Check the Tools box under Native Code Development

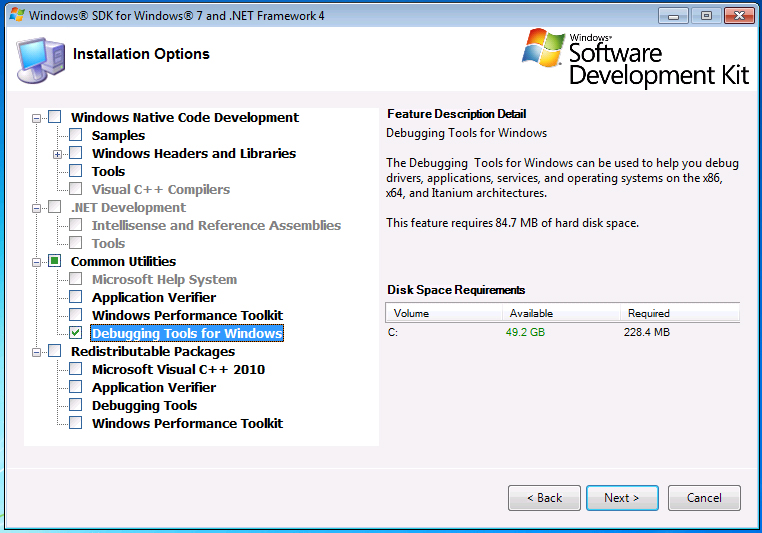pyautogui.click(x=75, y=171)
